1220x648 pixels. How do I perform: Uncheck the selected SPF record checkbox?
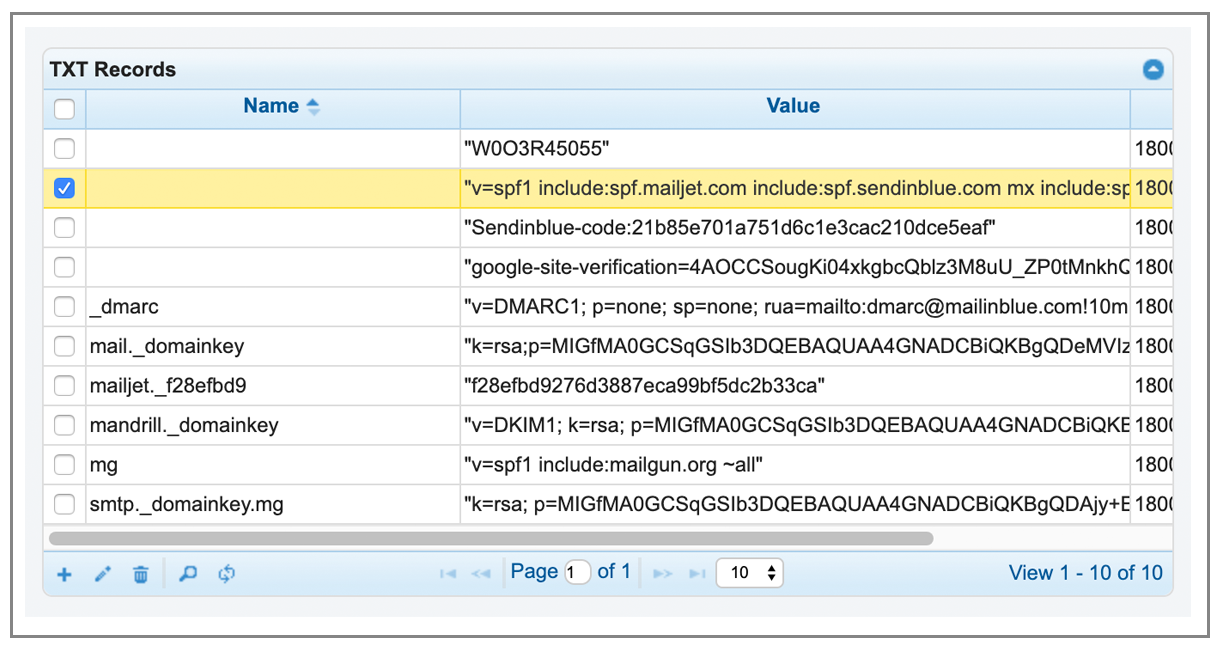(x=64, y=188)
